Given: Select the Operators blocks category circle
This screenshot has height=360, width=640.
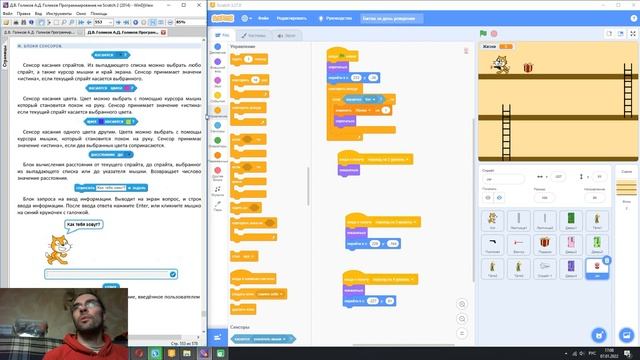Looking at the screenshot, I should [218, 140].
